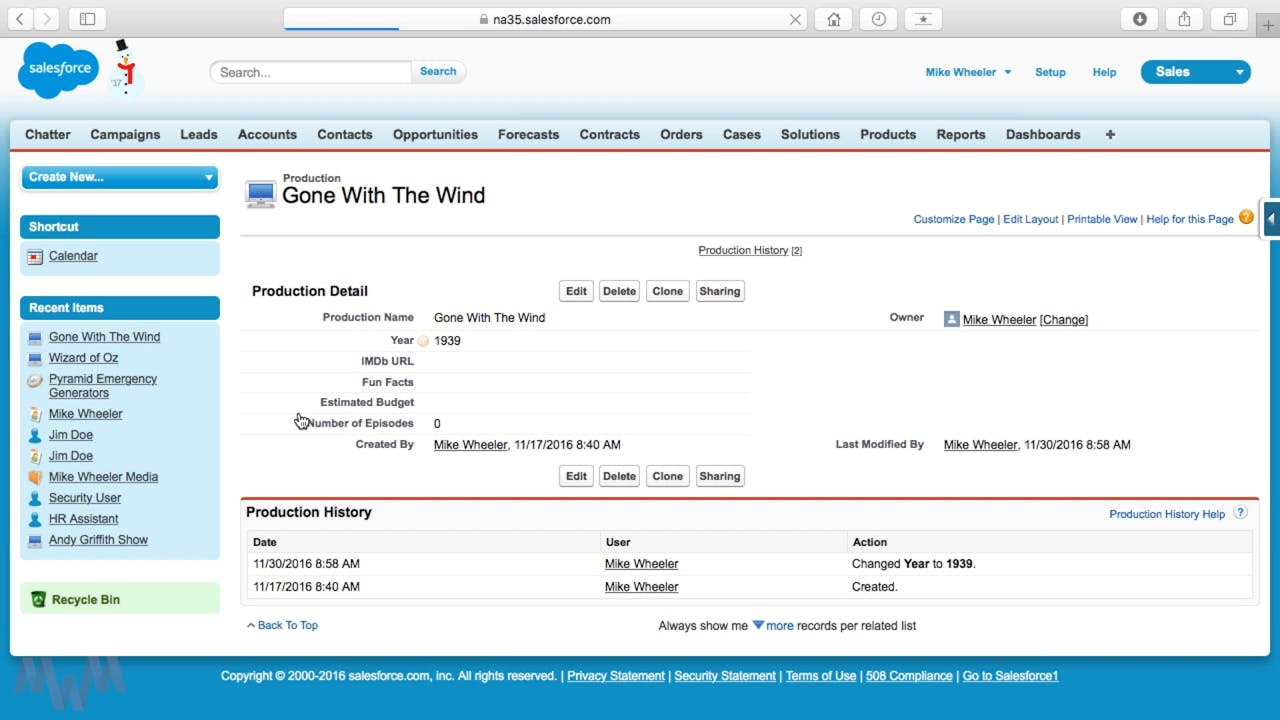Open the Sales app menu dropdown
1280x720 pixels.
1196,72
